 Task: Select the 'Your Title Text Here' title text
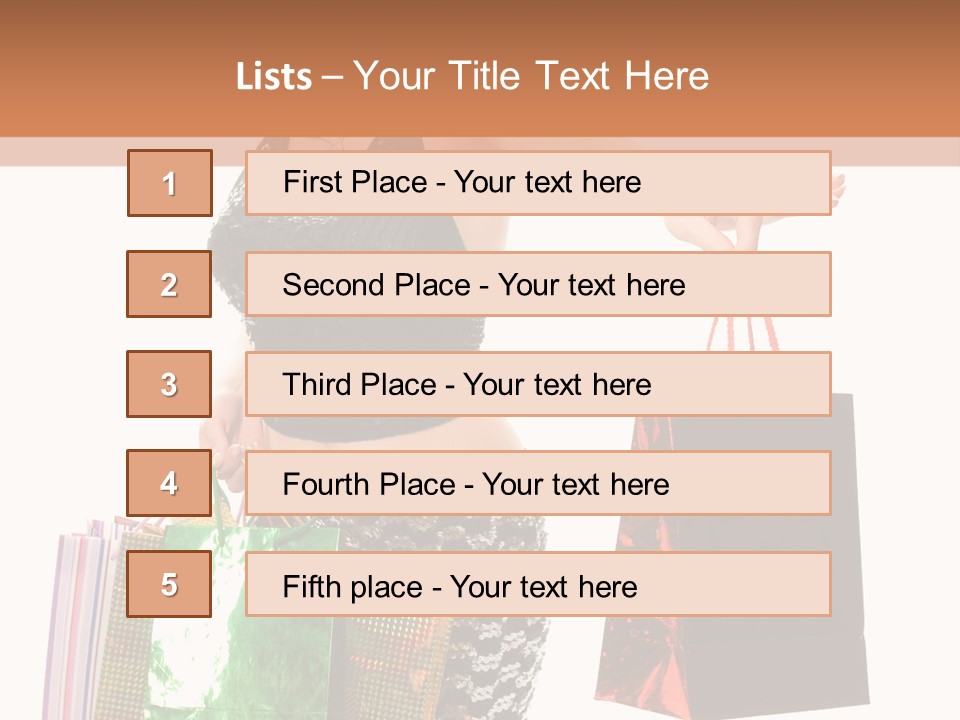pos(531,76)
